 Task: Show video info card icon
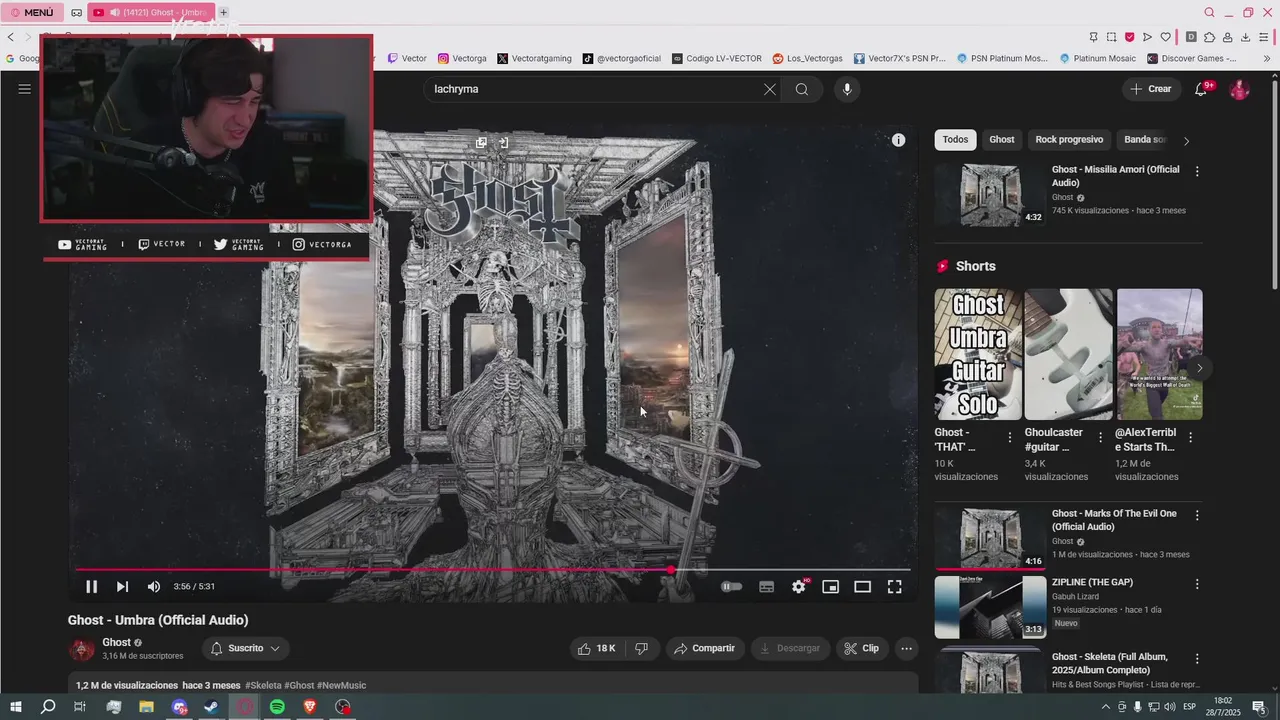[x=898, y=141]
